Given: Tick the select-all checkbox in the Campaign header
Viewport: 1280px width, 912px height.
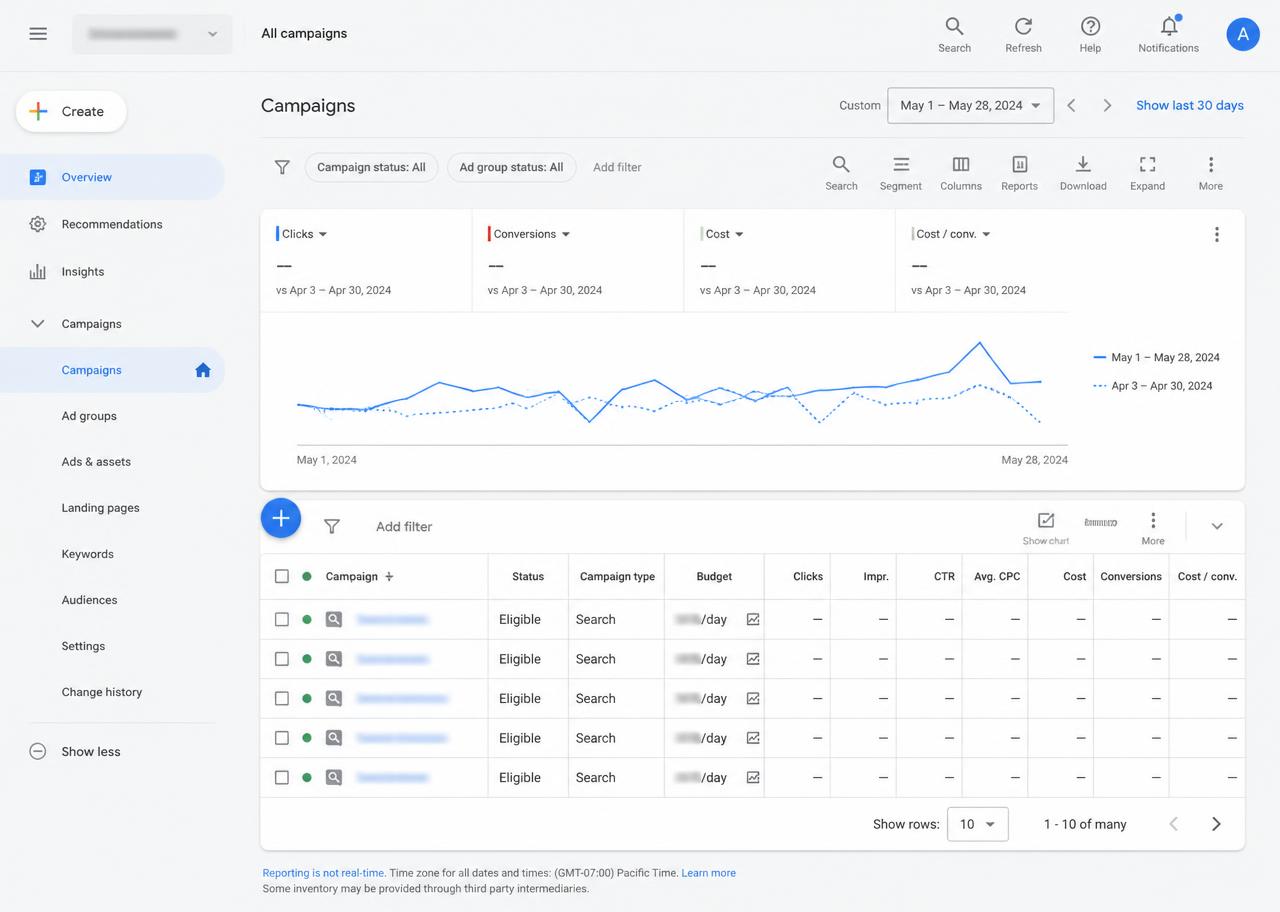Looking at the screenshot, I should click(x=282, y=576).
